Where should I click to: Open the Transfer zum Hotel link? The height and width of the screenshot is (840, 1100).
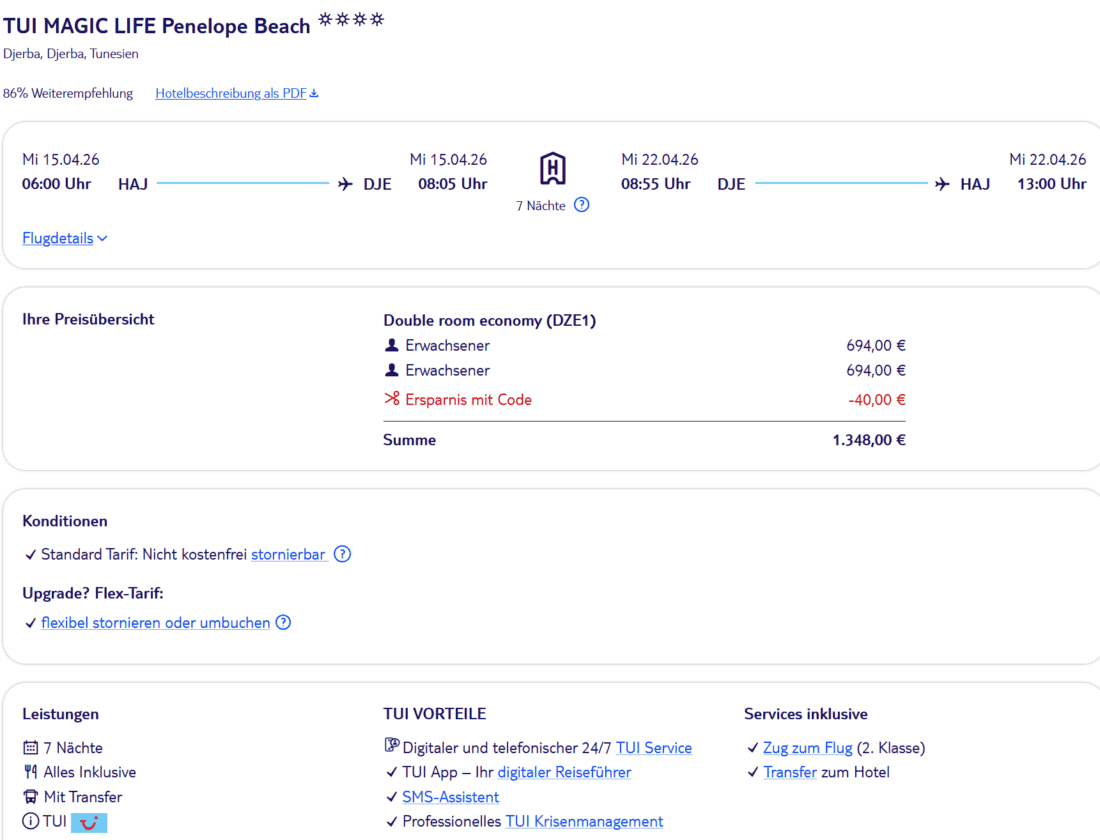pyautogui.click(x=790, y=773)
